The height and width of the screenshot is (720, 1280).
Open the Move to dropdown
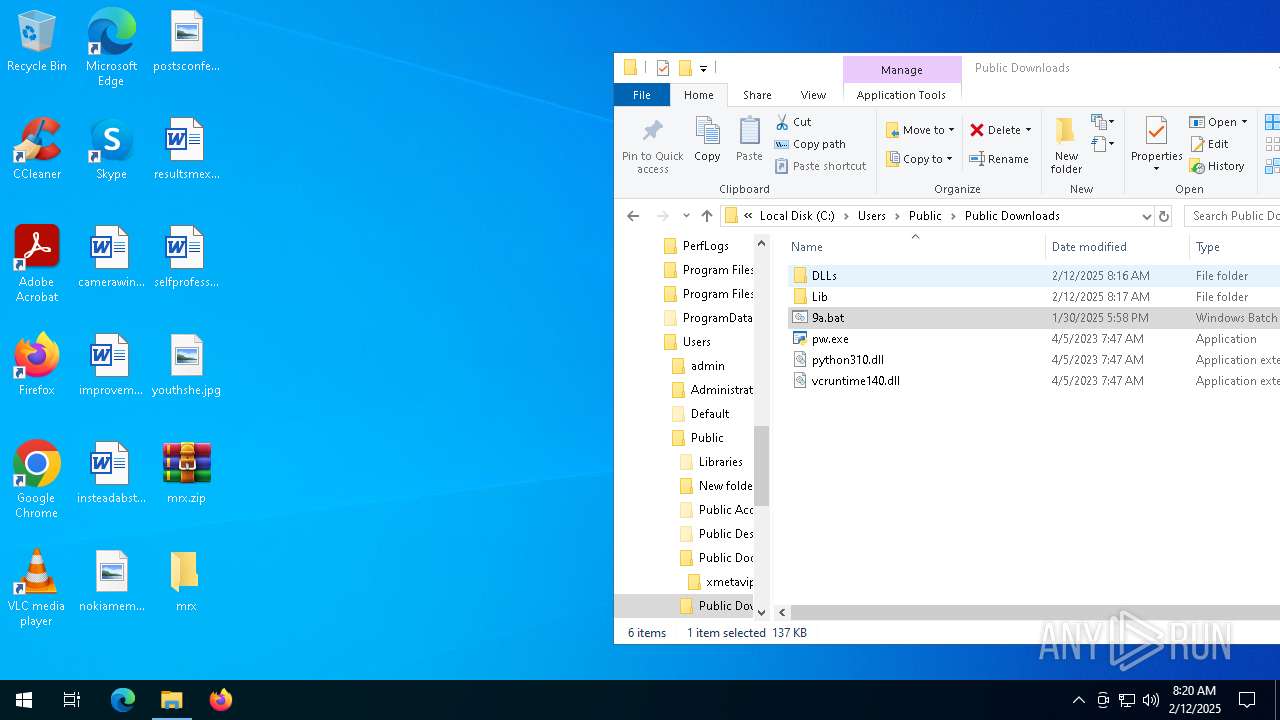coord(920,130)
